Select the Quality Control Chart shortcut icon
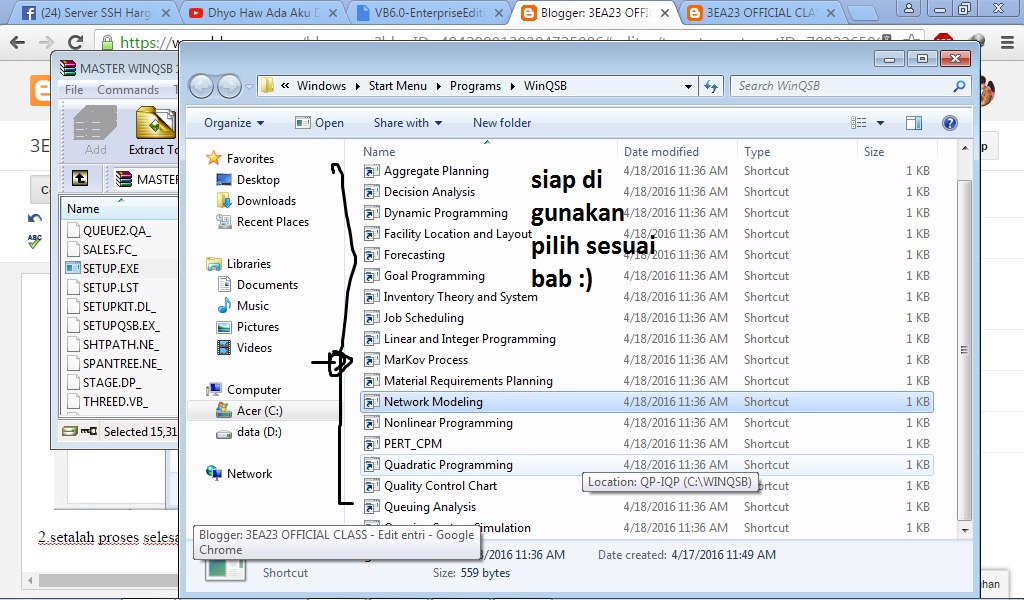The width and height of the screenshot is (1024, 600). click(x=372, y=486)
